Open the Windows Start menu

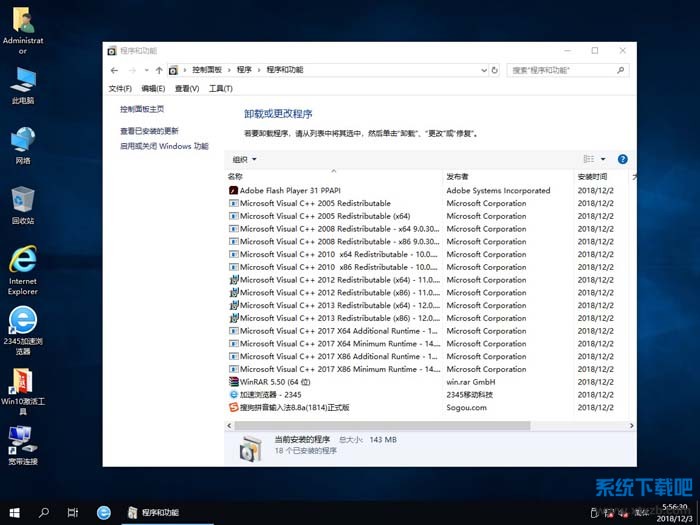pos(14,512)
